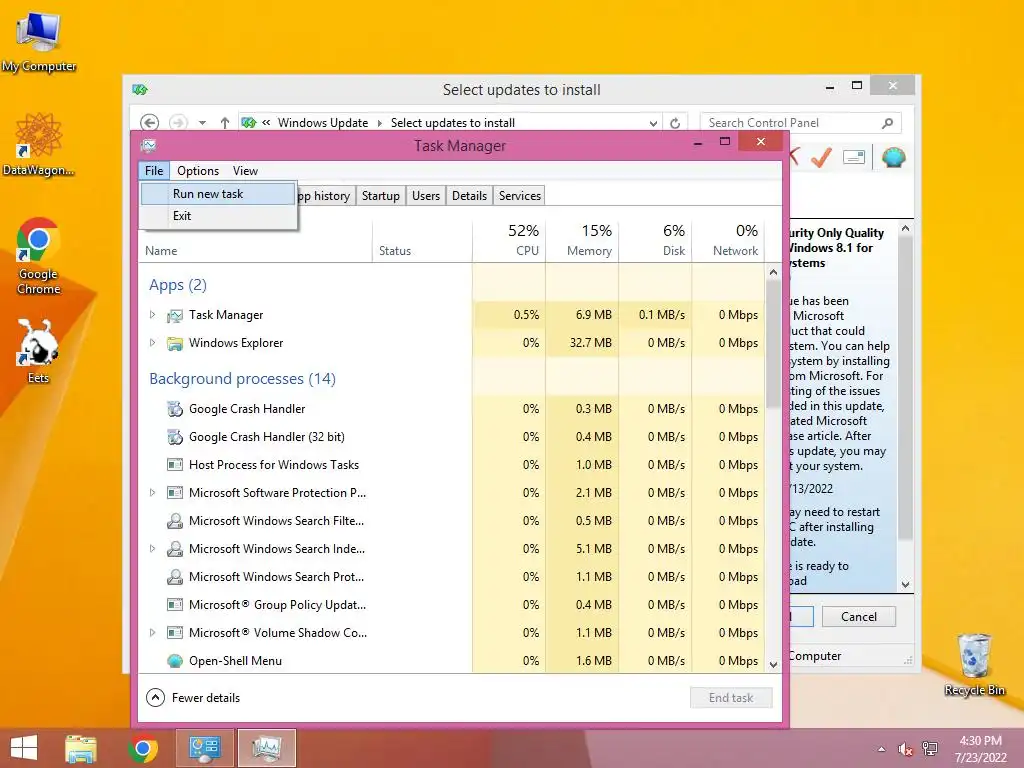Sort processes by Network column
The height and width of the screenshot is (768, 1024).
click(x=728, y=240)
